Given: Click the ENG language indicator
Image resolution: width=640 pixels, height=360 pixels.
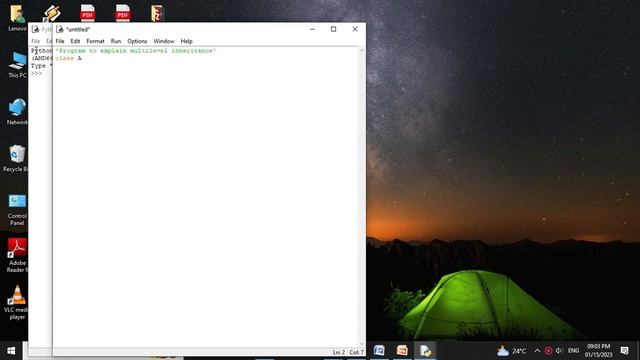Looking at the screenshot, I should [x=573, y=351].
